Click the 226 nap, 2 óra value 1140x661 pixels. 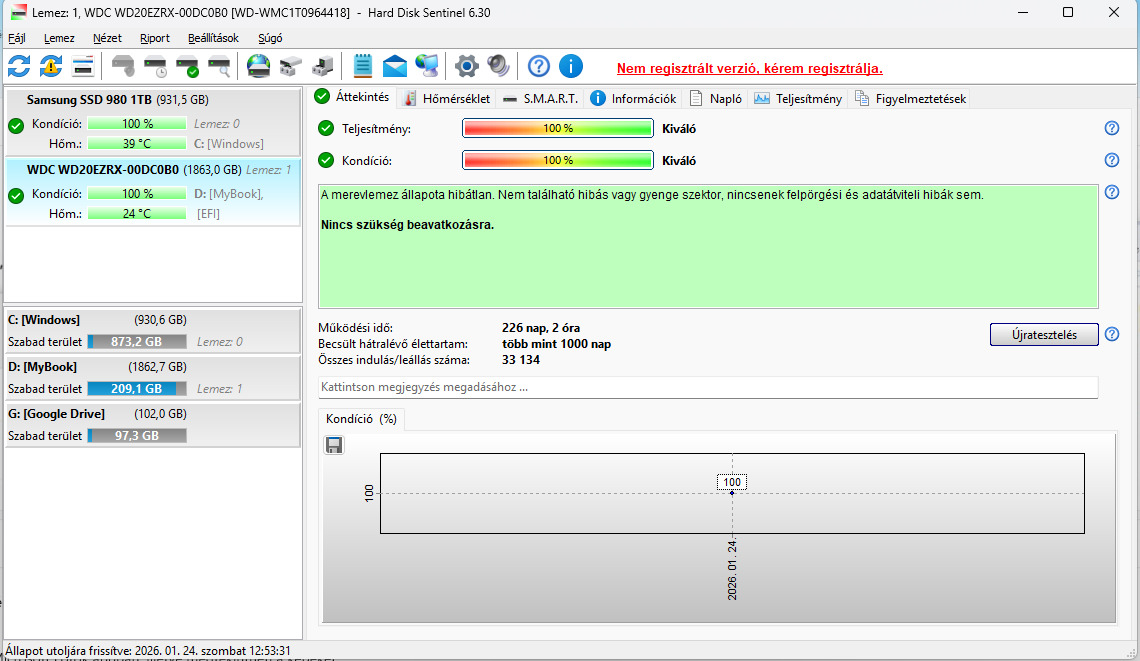click(x=541, y=328)
